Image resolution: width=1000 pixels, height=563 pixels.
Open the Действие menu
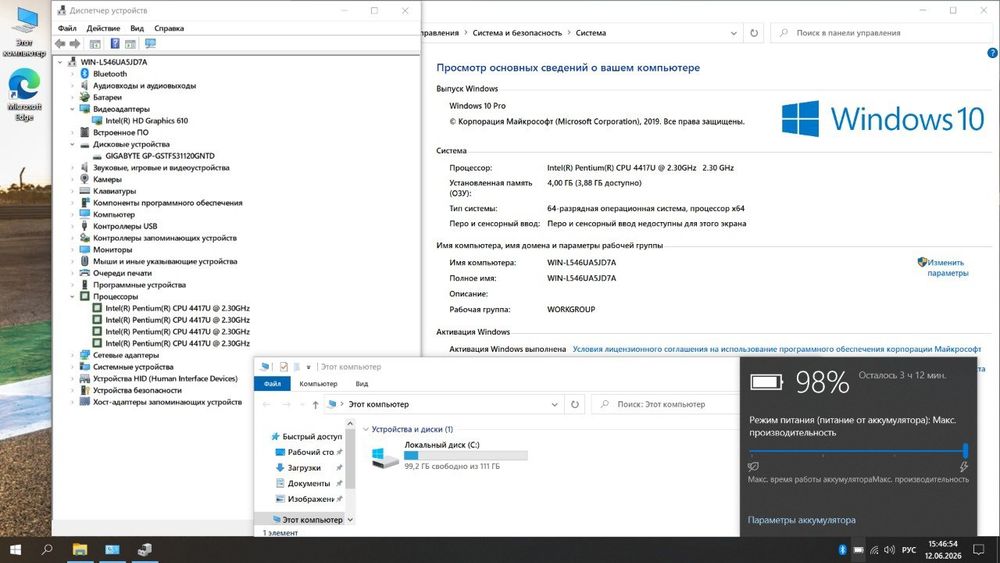pyautogui.click(x=103, y=28)
